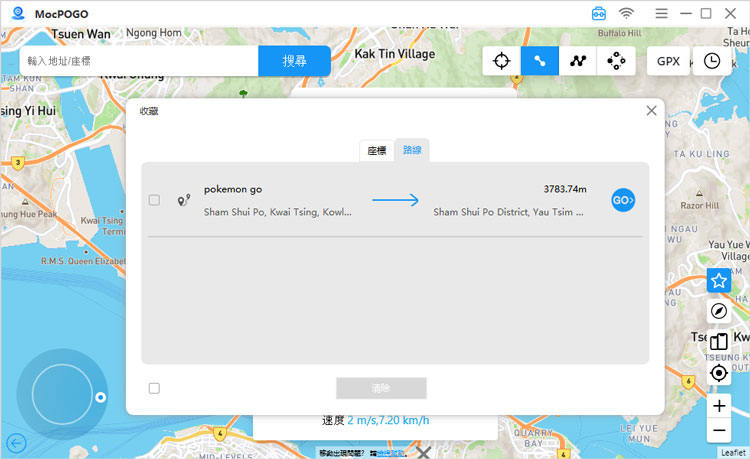The height and width of the screenshot is (459, 750).
Task: Click the back arrow icon at bottom left
Action: (17, 443)
